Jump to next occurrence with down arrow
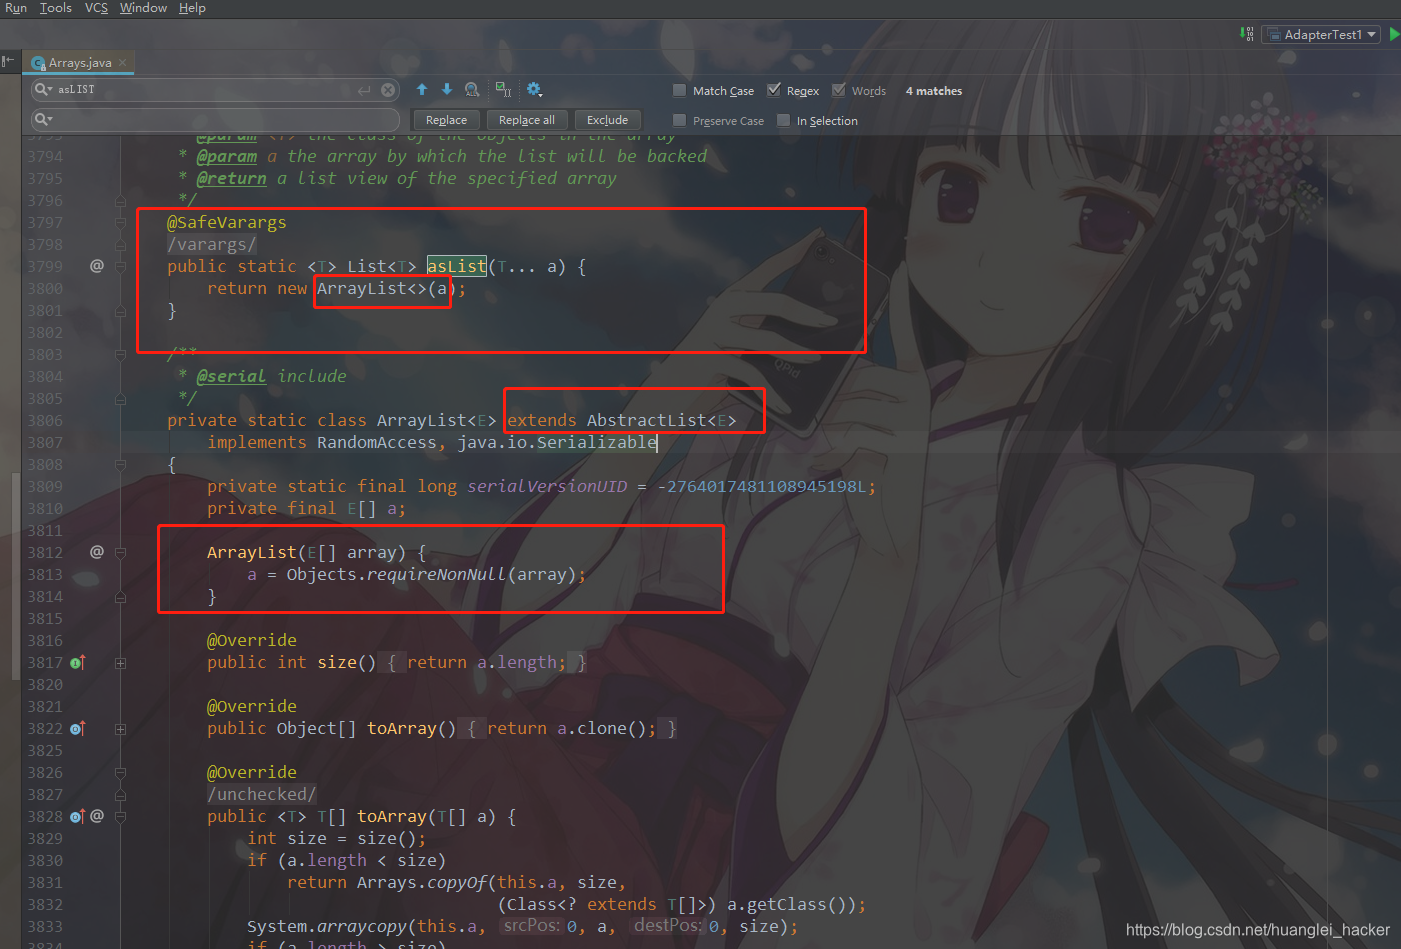The image size is (1401, 949). [x=447, y=90]
